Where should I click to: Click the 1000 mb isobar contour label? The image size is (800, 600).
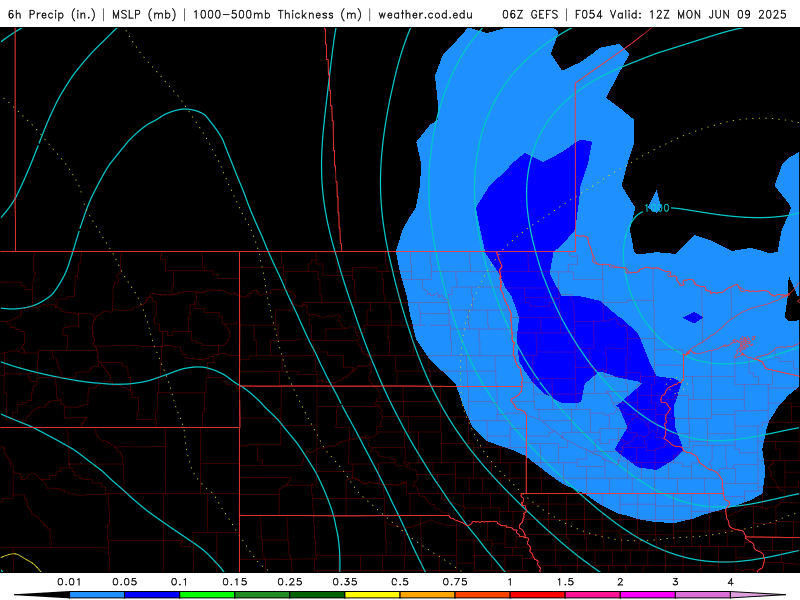click(657, 208)
